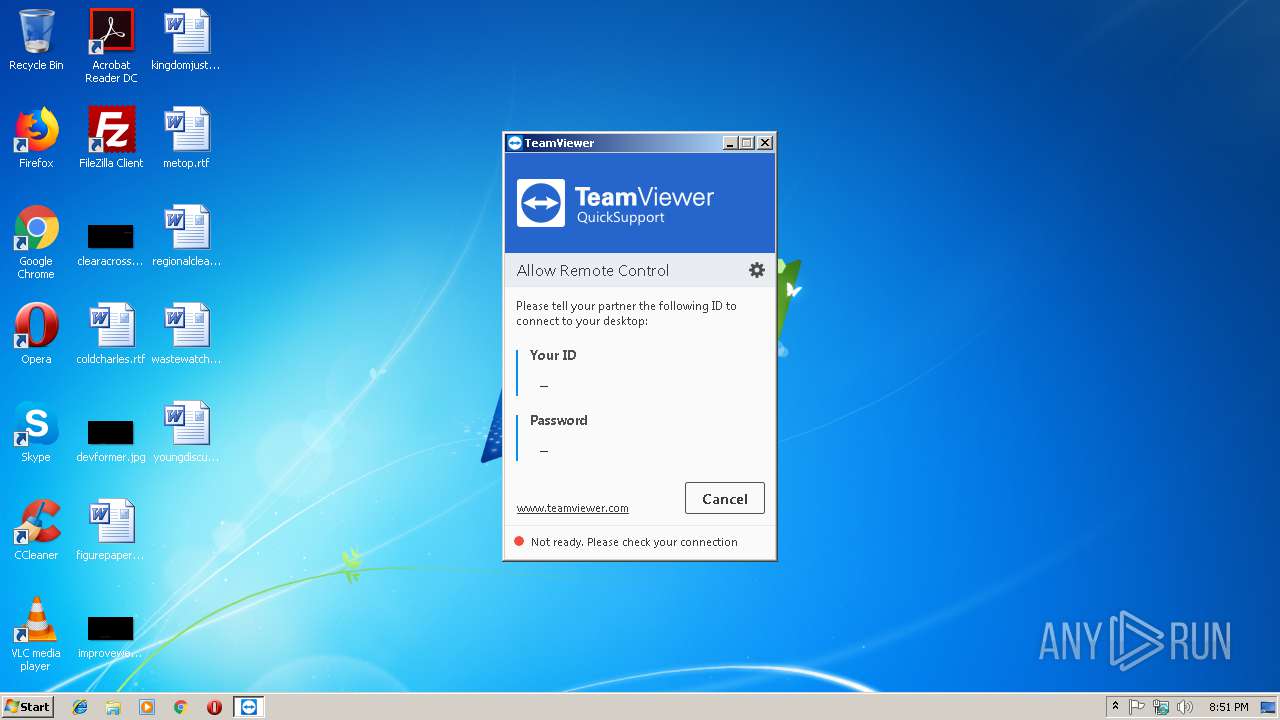
Task: Select the figurepaper document icon
Action: [111, 530]
